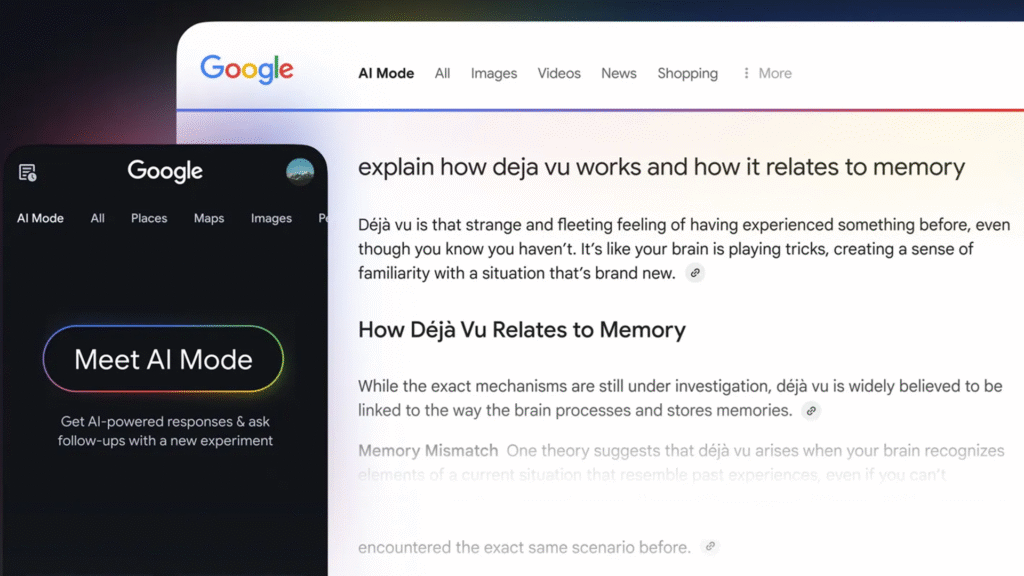This screenshot has width=1024, height=576.
Task: Click the link icon beside "exact same scenario before"
Action: (710, 547)
